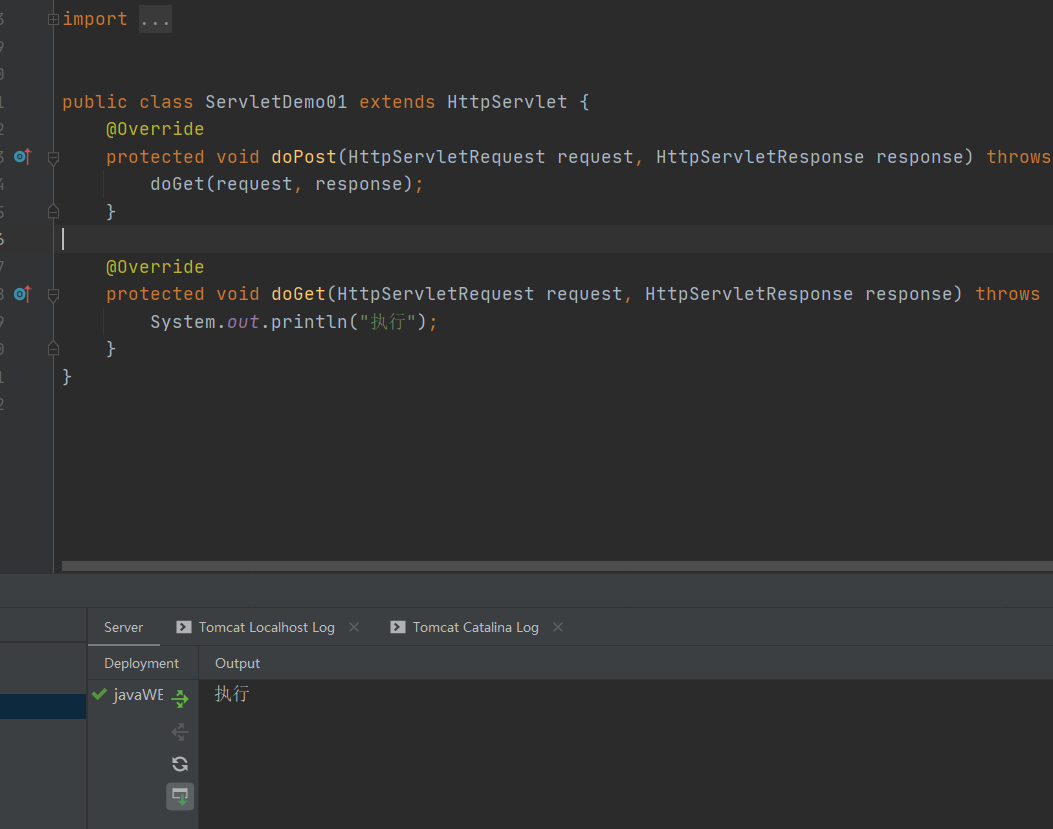Image resolution: width=1053 pixels, height=829 pixels.
Task: Expand the folded import statements
Action: 53,19
